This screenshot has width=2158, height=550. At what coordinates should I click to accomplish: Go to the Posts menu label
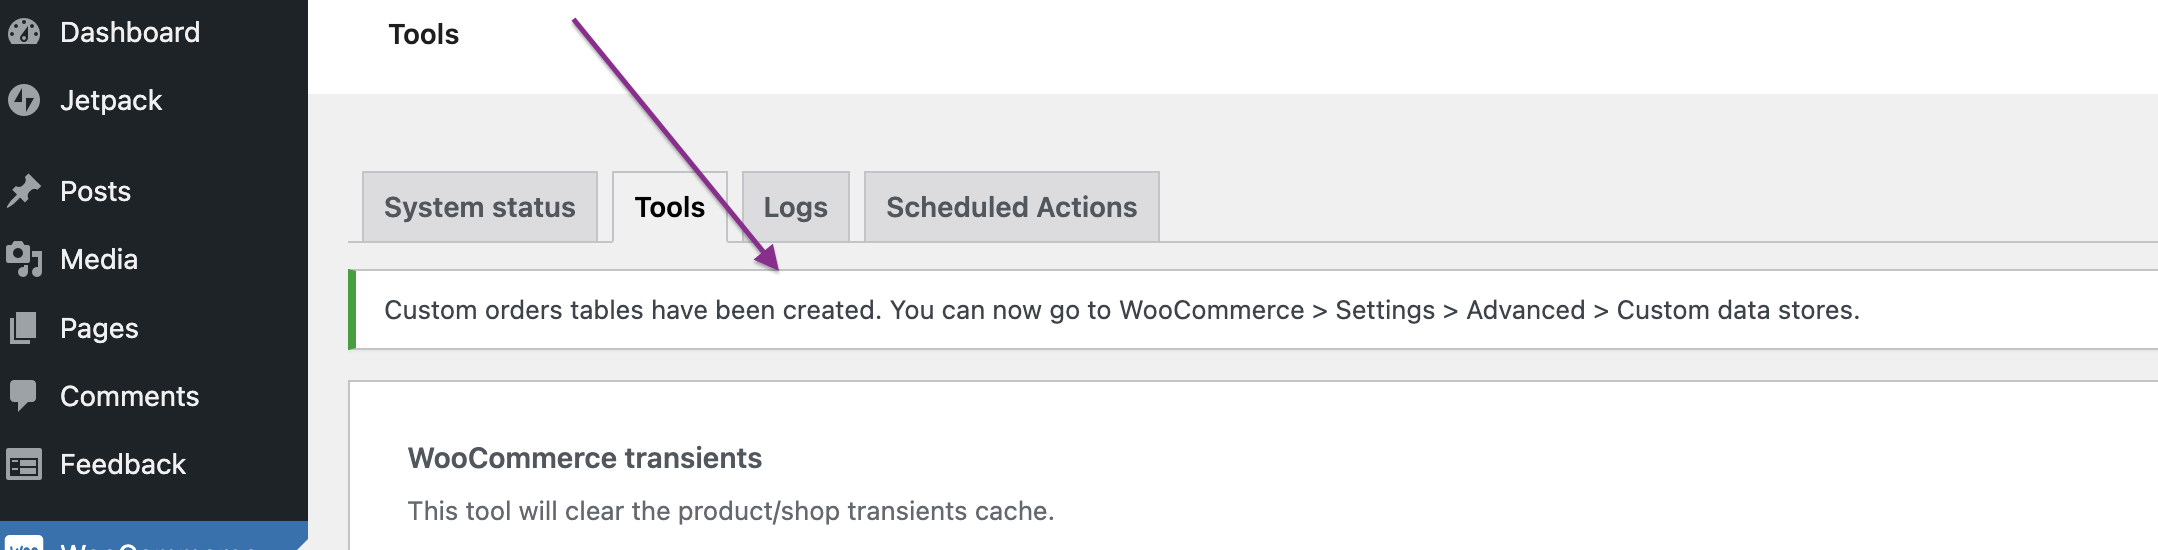[x=95, y=191]
